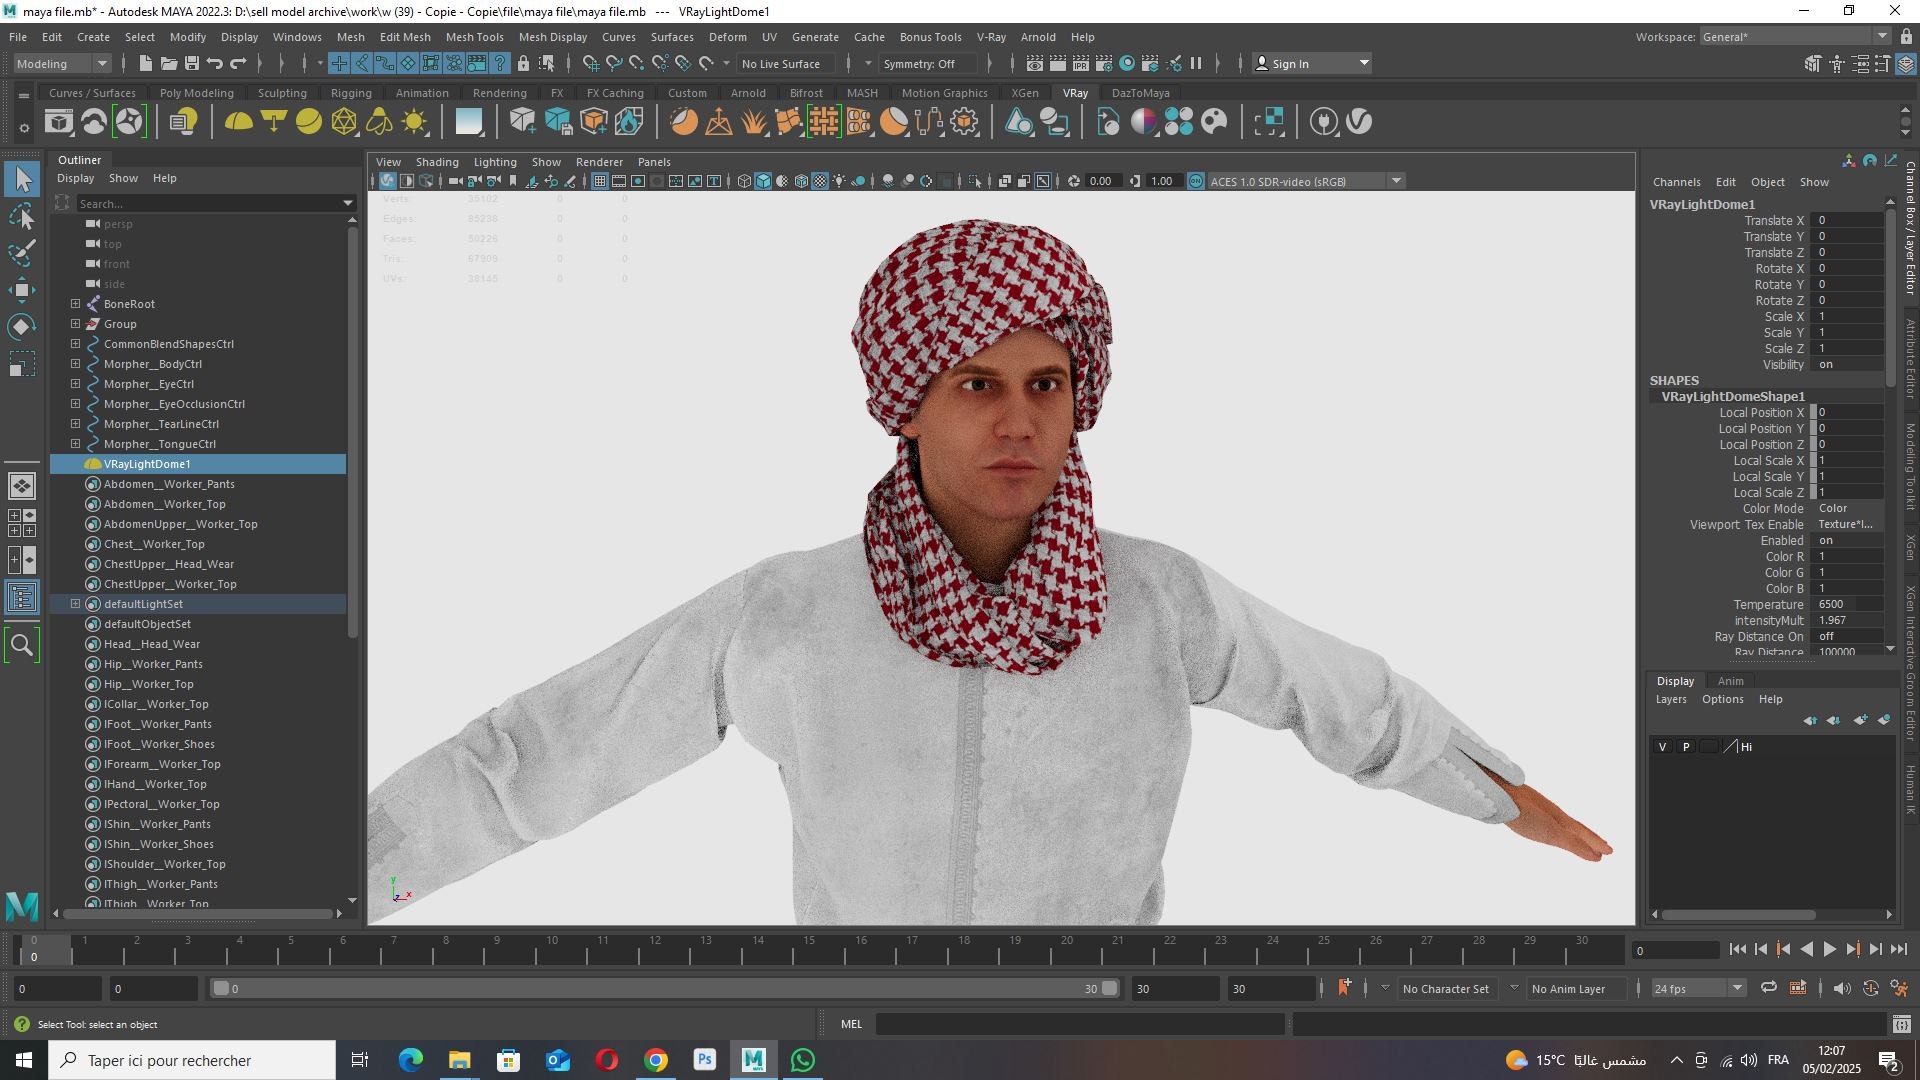Expand CommonBlendShapesCtrl node
The height and width of the screenshot is (1080, 1920).
click(x=75, y=343)
